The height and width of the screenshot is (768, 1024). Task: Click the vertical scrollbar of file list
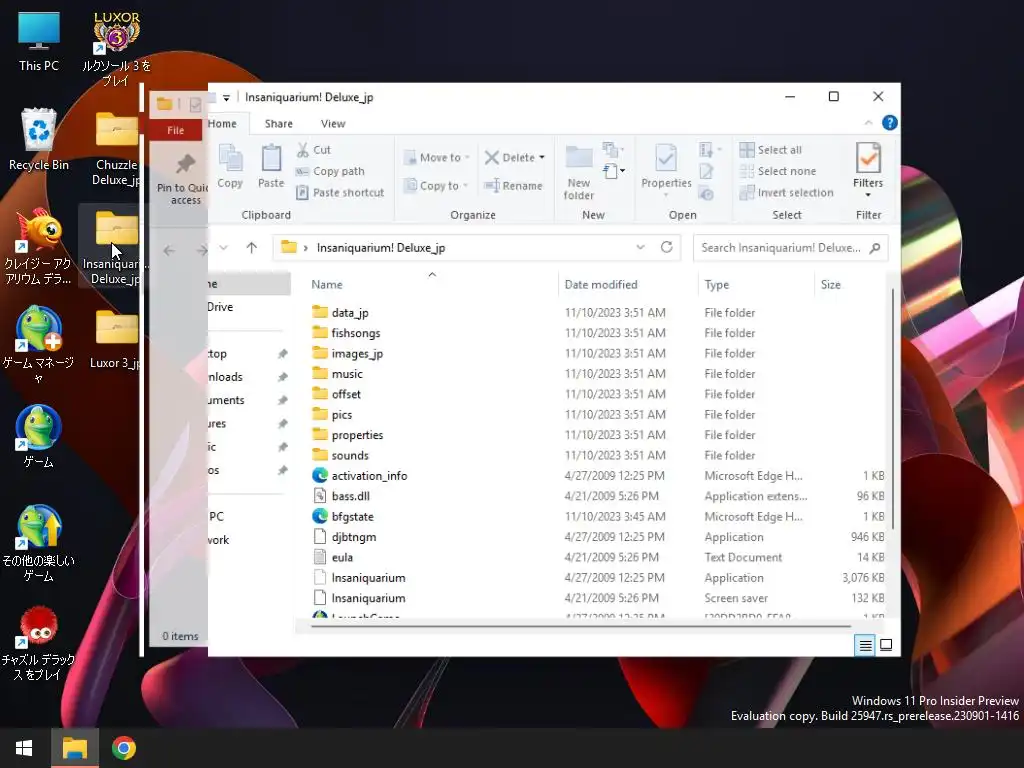coord(892,408)
